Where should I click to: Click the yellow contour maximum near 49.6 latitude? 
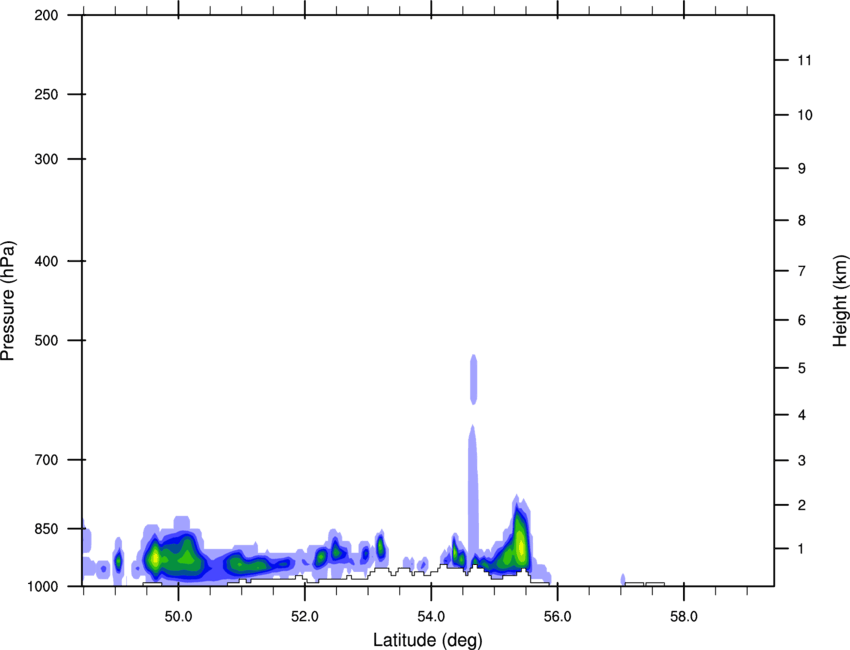pos(155,557)
